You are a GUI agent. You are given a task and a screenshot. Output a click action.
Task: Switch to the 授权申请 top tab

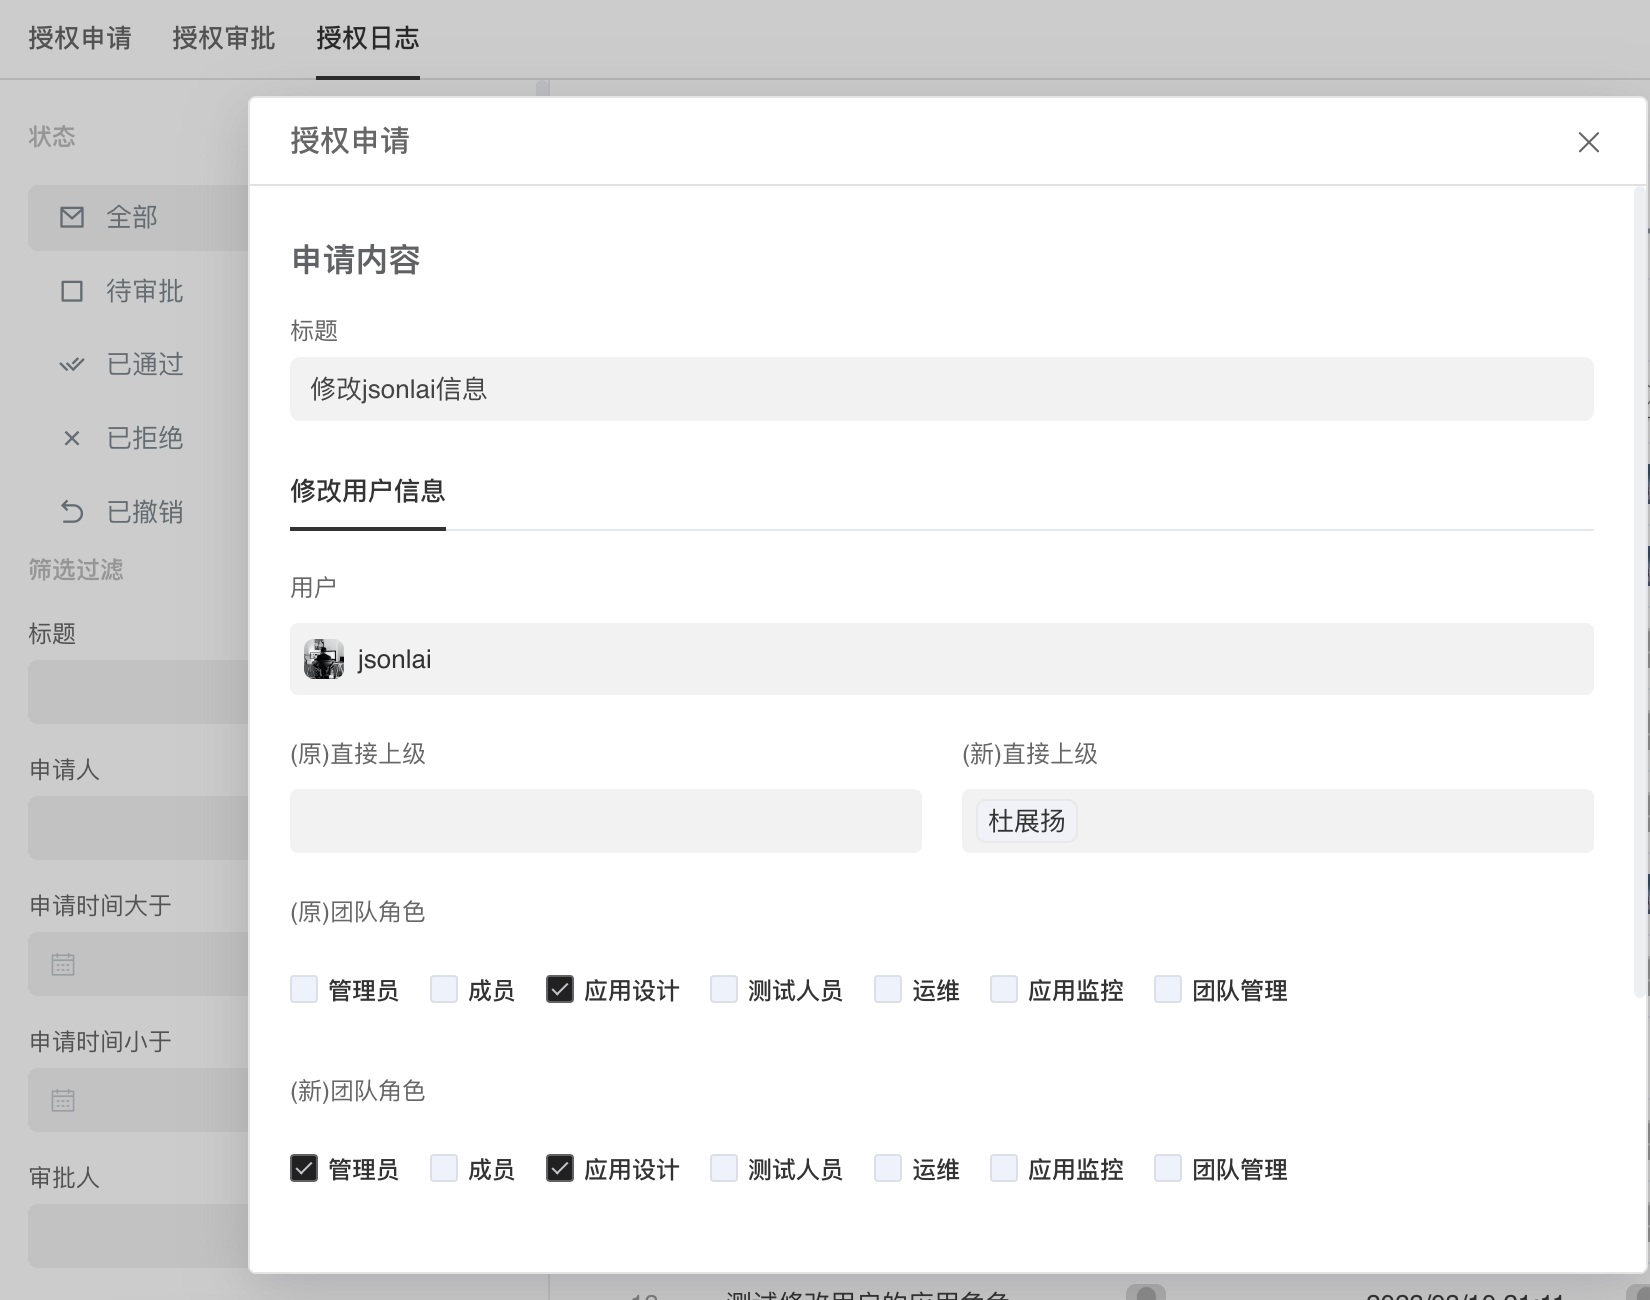(80, 38)
